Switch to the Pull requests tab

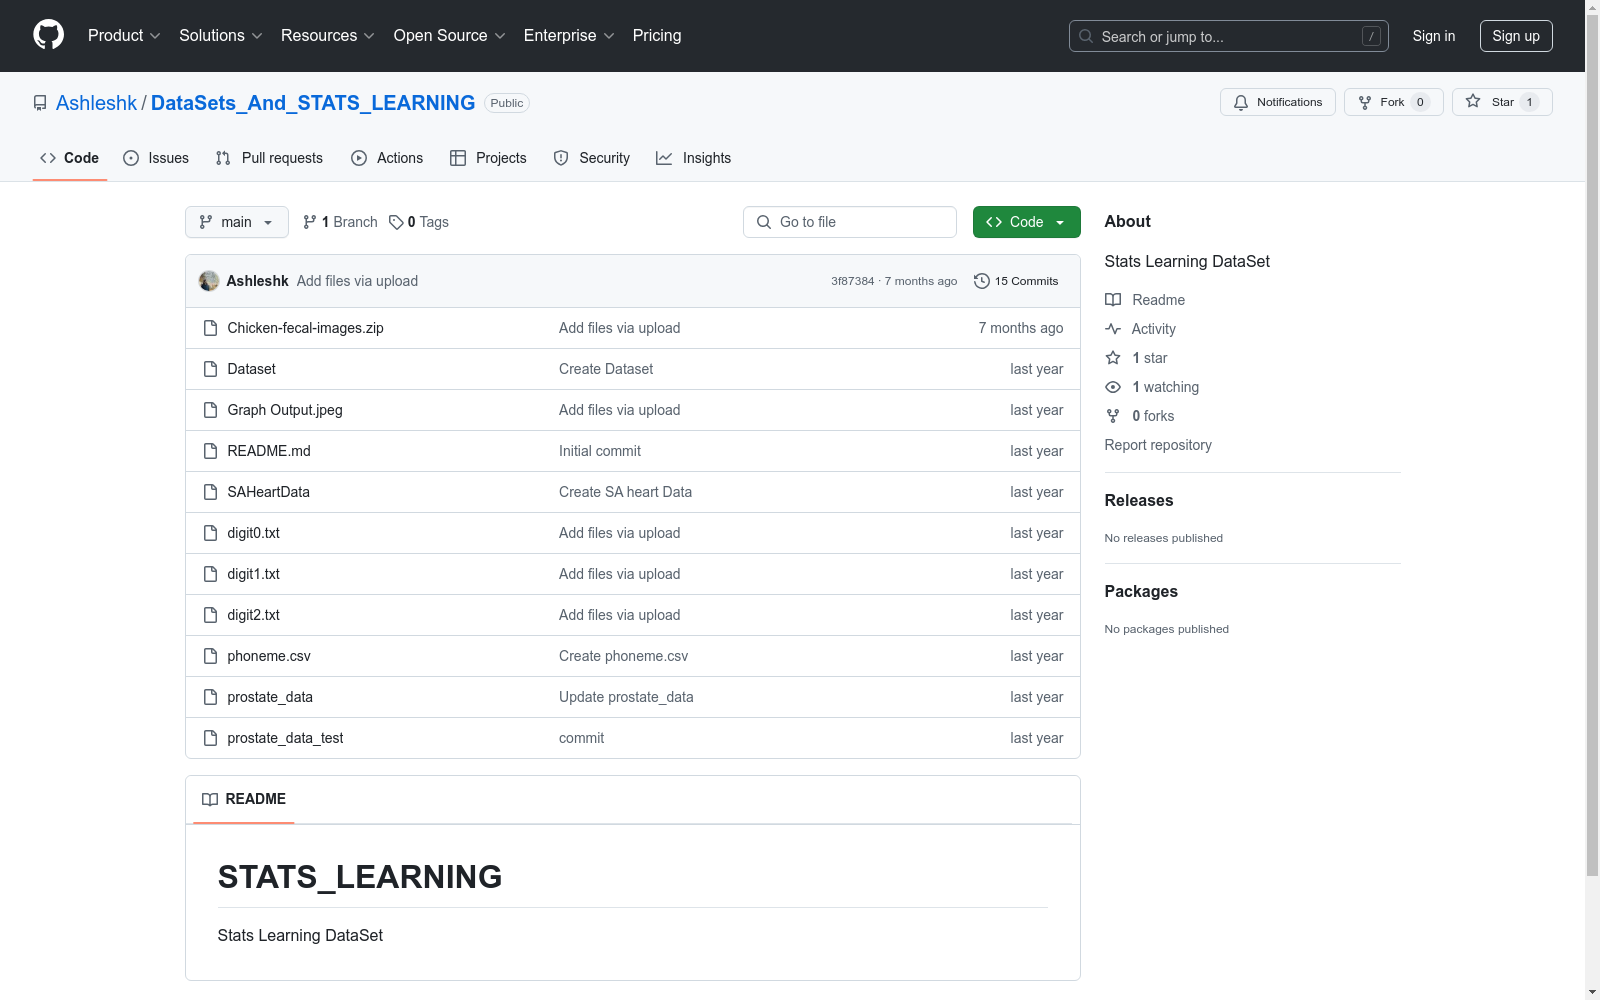269,158
